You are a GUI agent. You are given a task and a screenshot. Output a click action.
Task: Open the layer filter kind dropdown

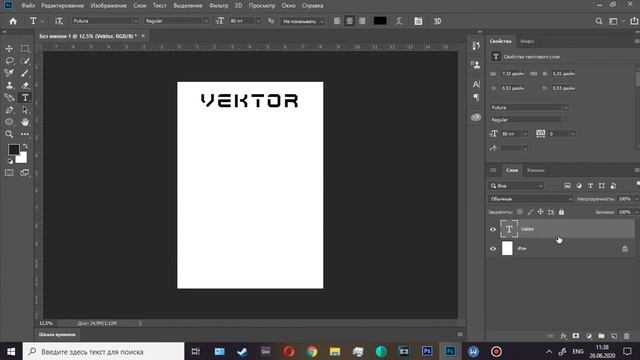516,186
